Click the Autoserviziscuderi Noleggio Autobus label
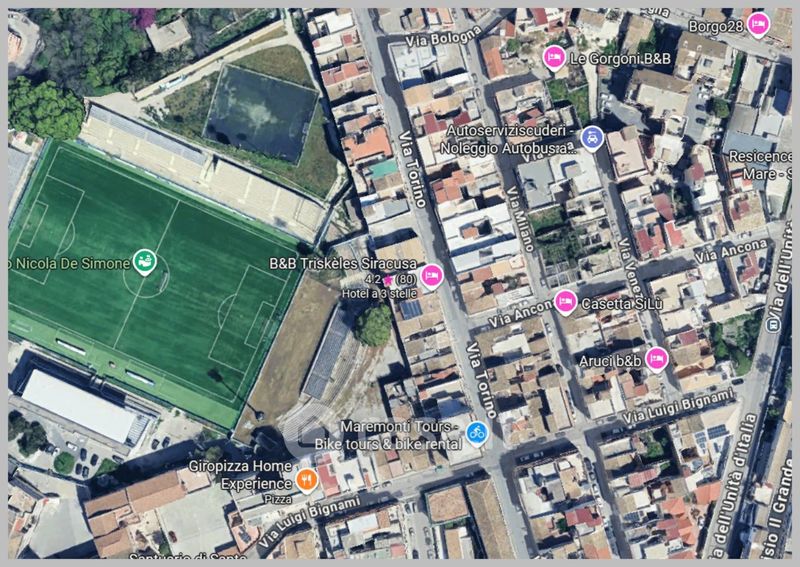Screen dimensions: 800x567 coord(509,140)
